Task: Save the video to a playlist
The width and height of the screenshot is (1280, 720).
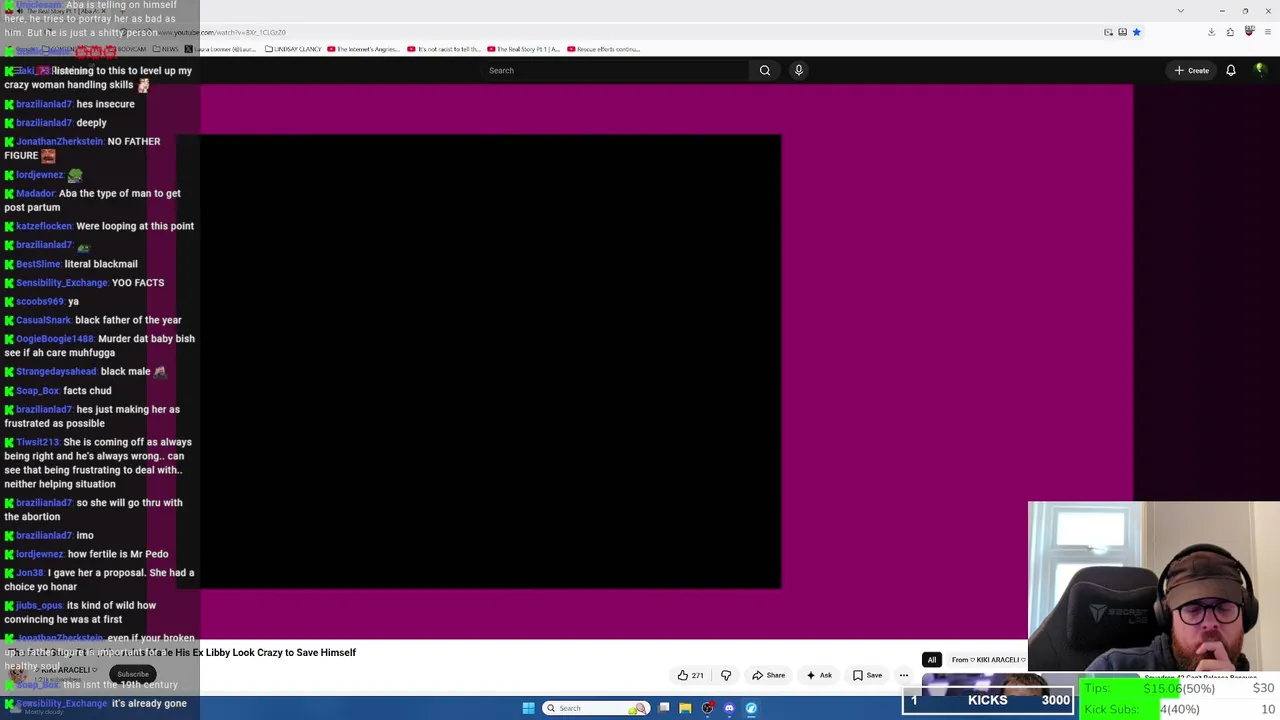Action: (867, 675)
